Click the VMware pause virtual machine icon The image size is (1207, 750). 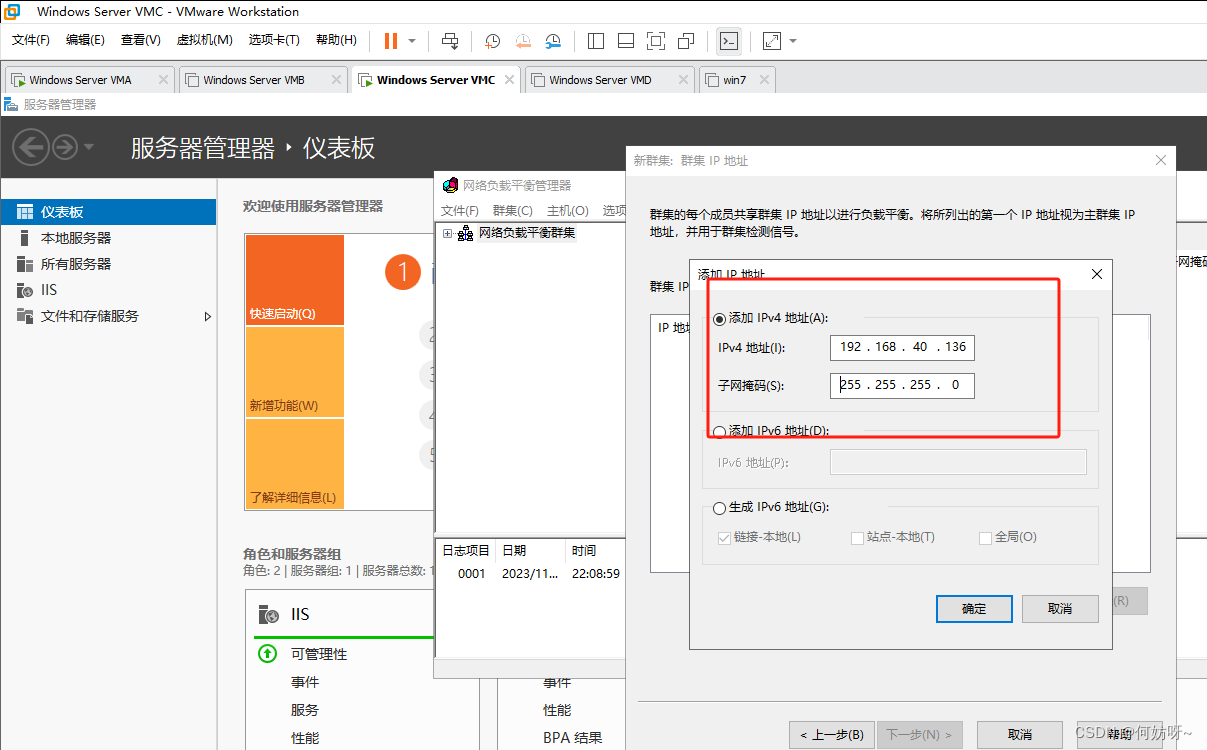pyautogui.click(x=390, y=41)
